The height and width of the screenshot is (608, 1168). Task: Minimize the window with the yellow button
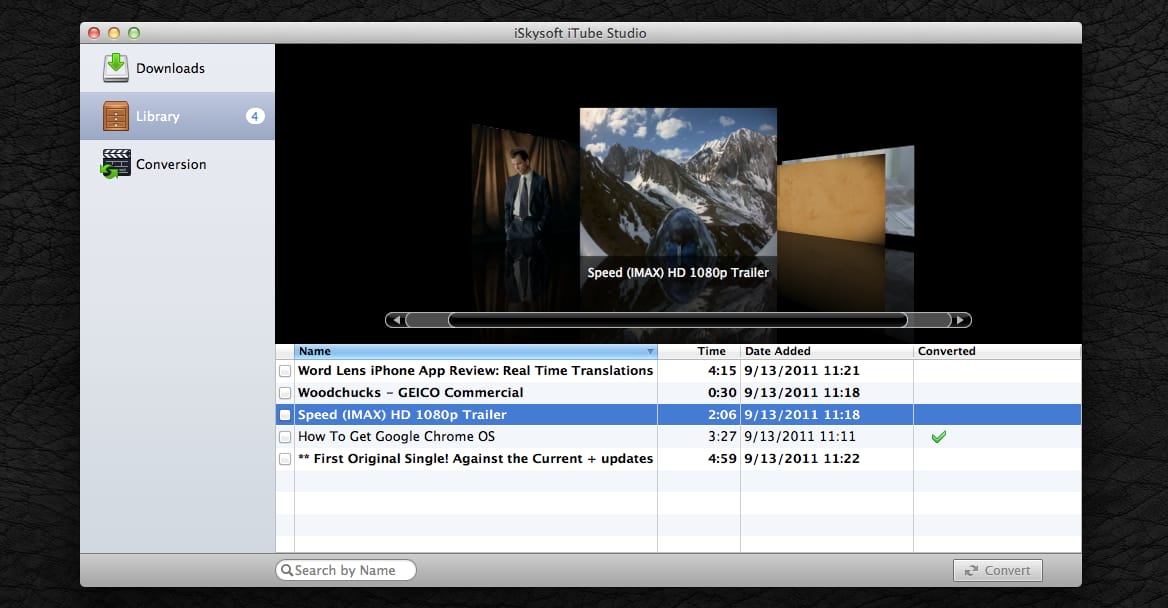tap(114, 33)
